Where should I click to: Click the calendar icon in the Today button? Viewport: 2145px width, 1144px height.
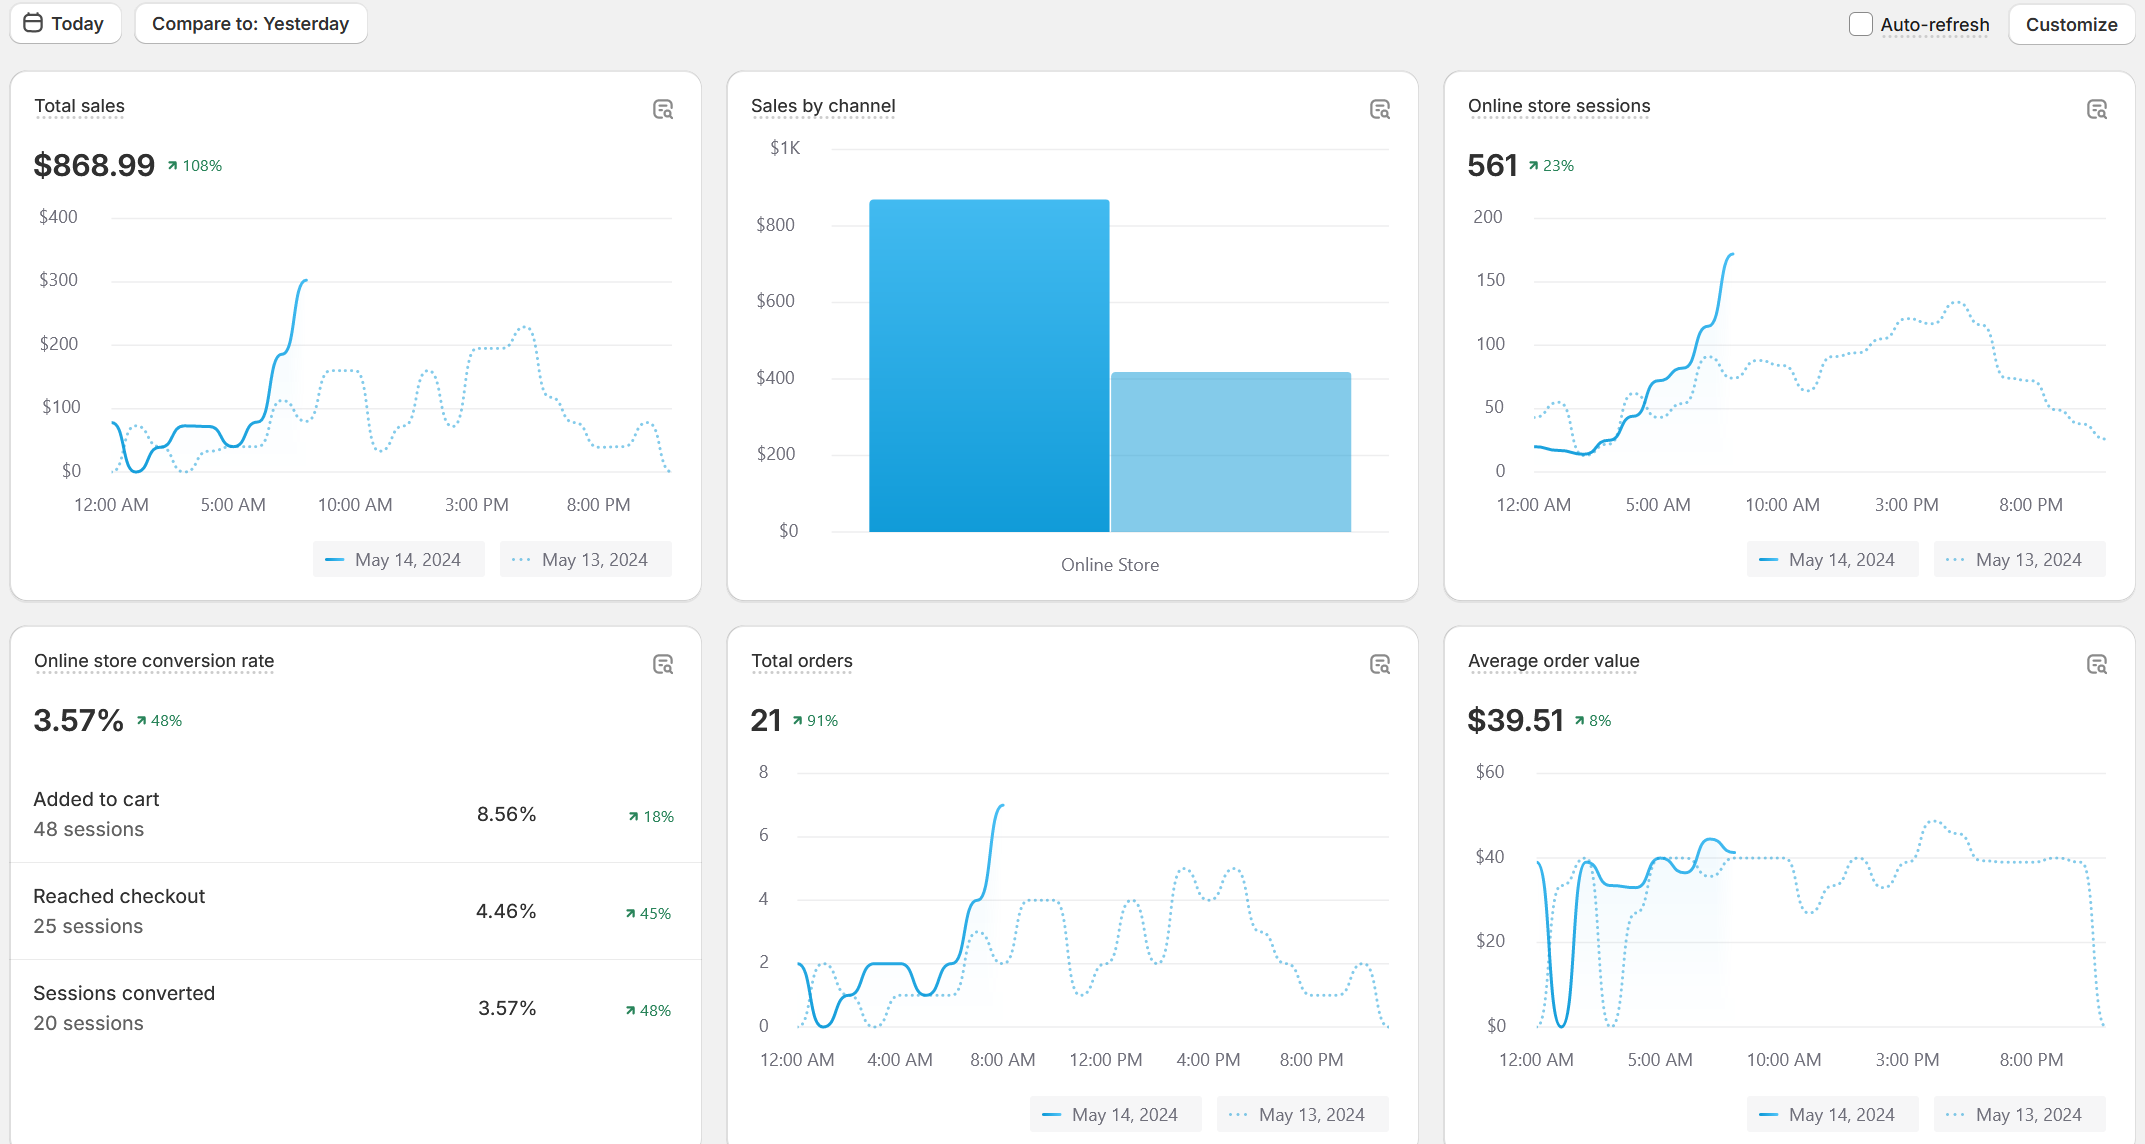pyautogui.click(x=33, y=23)
